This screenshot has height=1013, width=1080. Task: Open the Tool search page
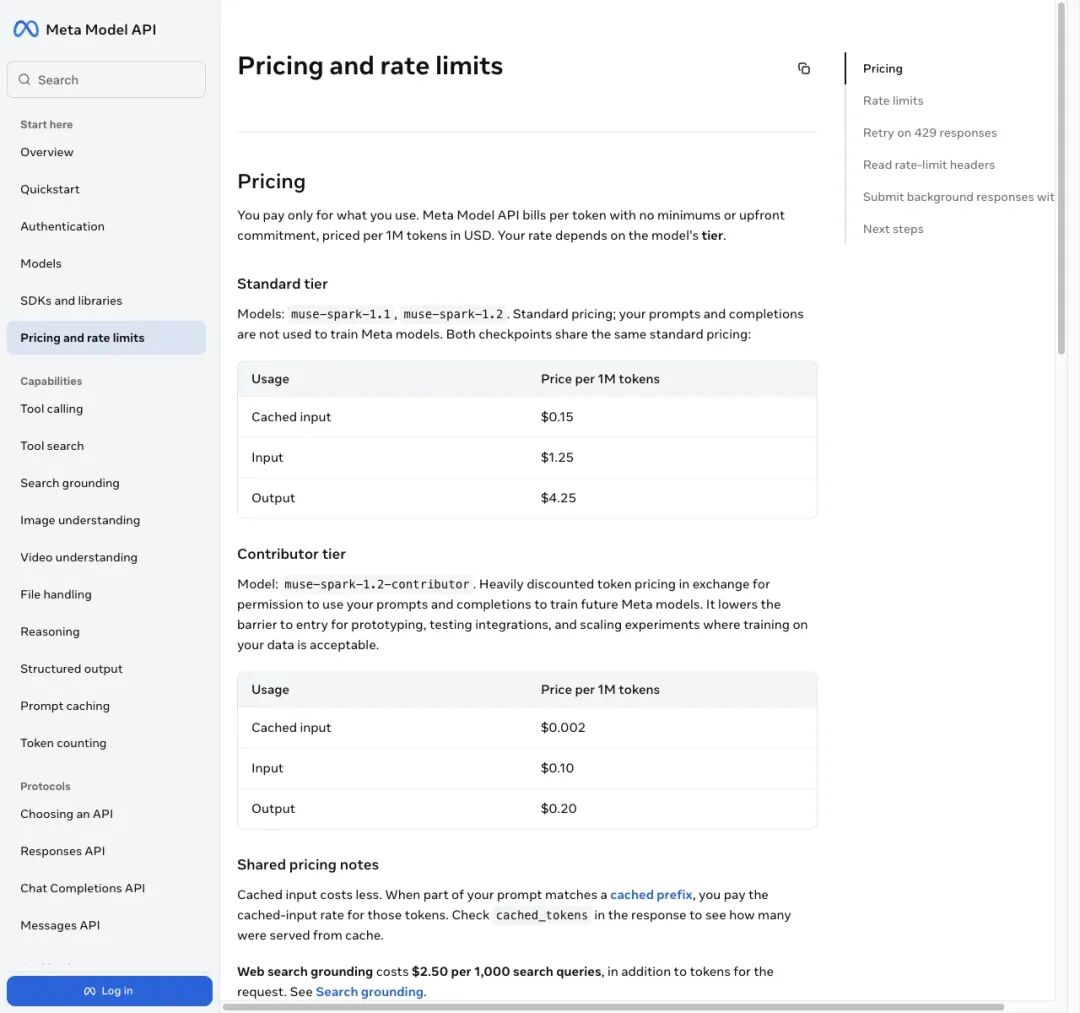52,446
